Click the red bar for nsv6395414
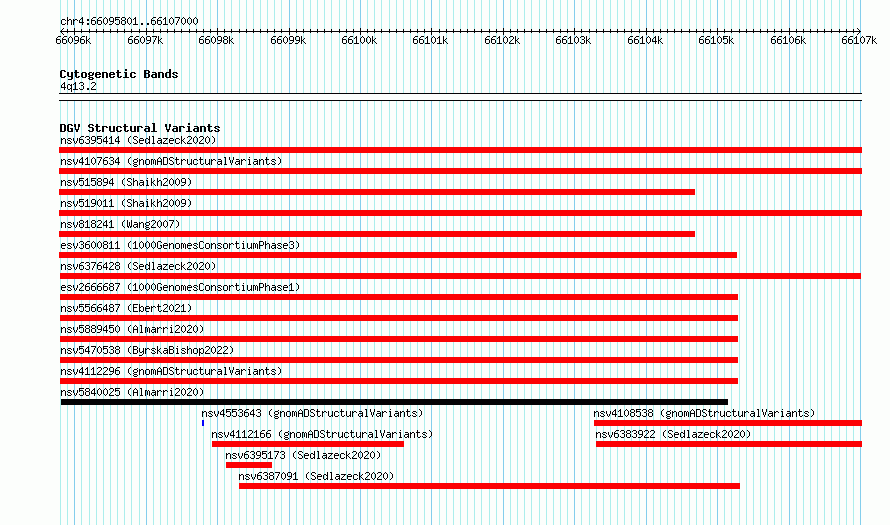This screenshot has height=525, width=890. click(x=460, y=150)
